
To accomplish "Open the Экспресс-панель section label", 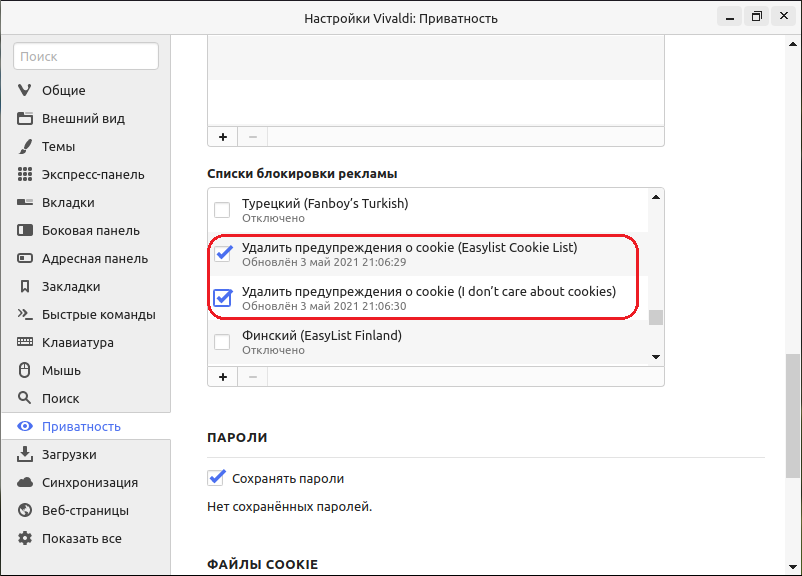I will 93,175.
